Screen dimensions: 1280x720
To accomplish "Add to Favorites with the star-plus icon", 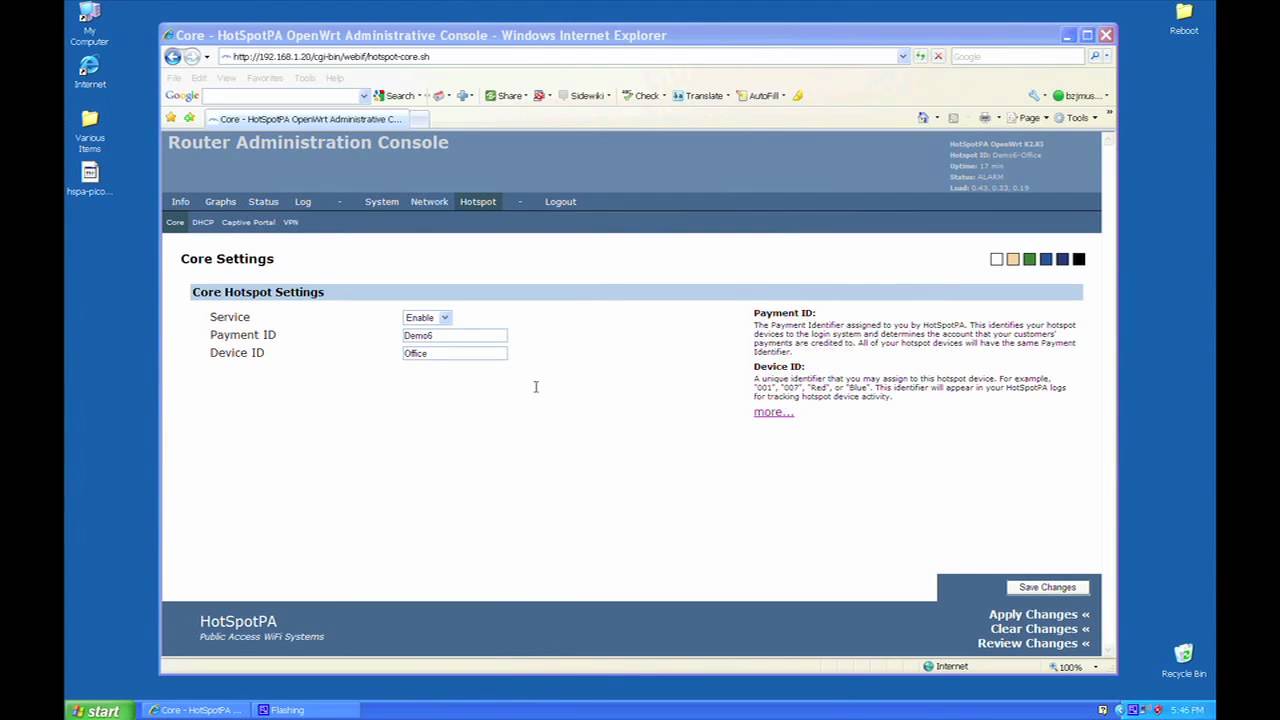I will point(189,118).
